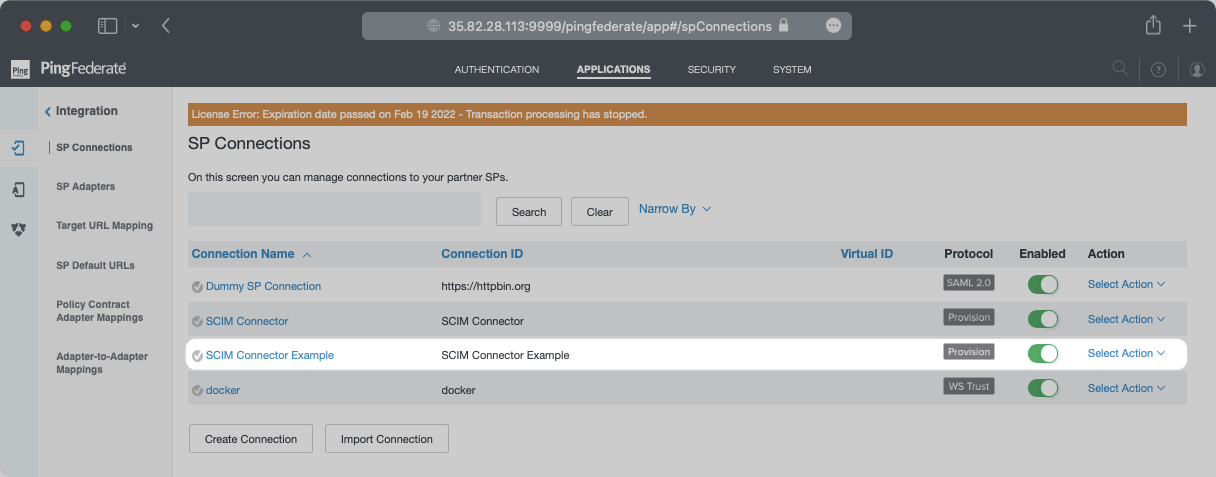This screenshot has height=477, width=1216.
Task: Open the Security menu tab
Action: point(711,70)
